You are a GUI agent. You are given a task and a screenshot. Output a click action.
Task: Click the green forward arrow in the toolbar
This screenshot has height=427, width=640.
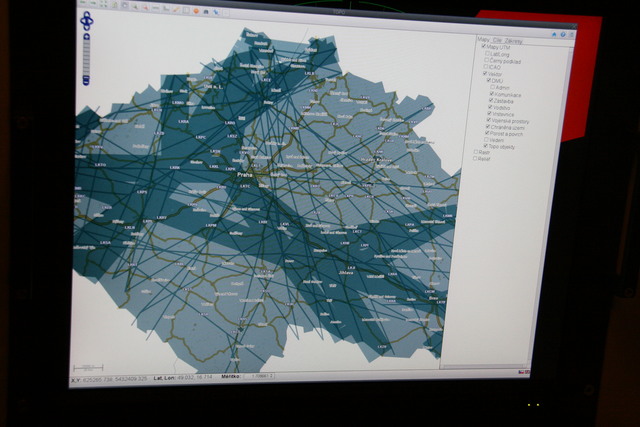pyautogui.click(x=93, y=2)
